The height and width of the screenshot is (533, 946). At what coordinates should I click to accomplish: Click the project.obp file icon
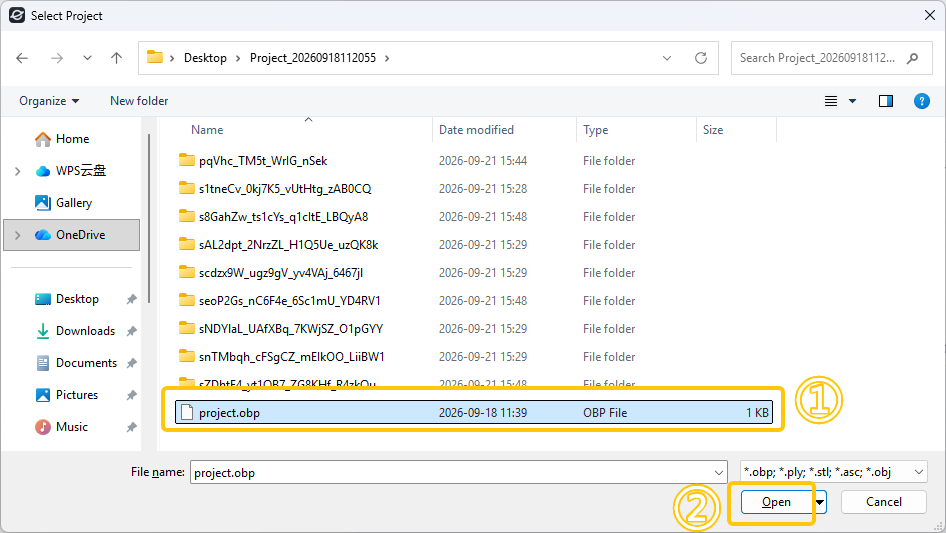pyautogui.click(x=187, y=412)
